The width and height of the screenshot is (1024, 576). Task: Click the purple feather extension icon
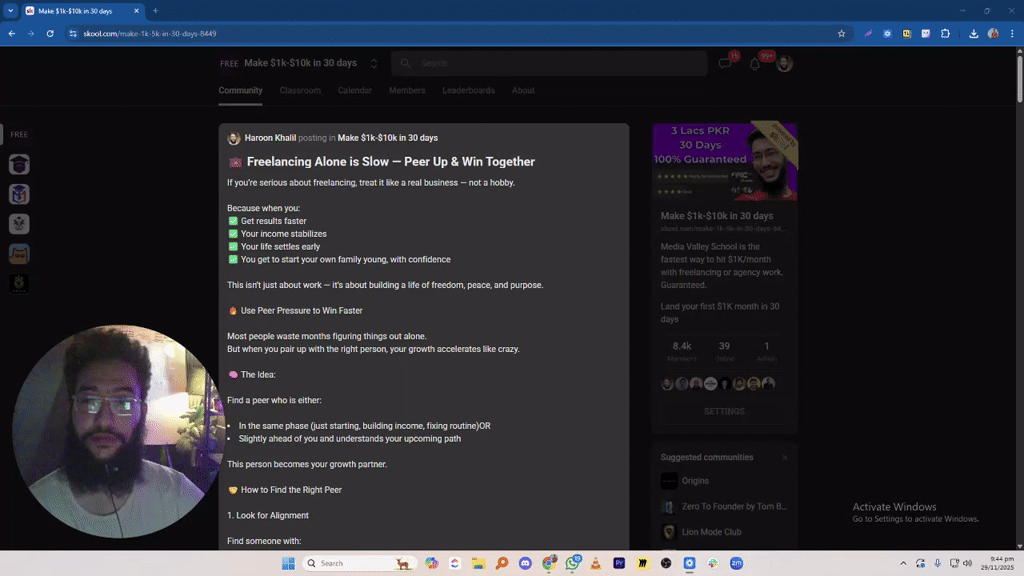[x=868, y=33]
